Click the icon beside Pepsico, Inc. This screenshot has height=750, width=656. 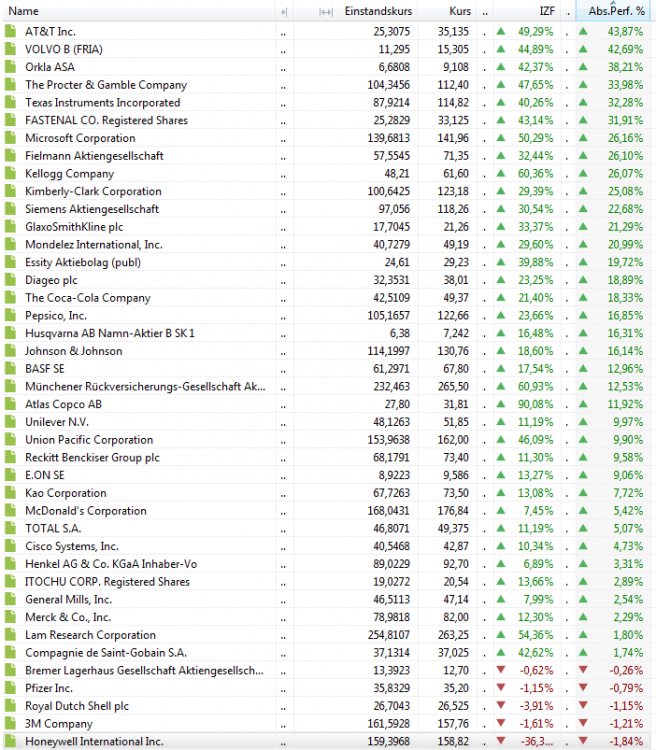click(x=10, y=315)
